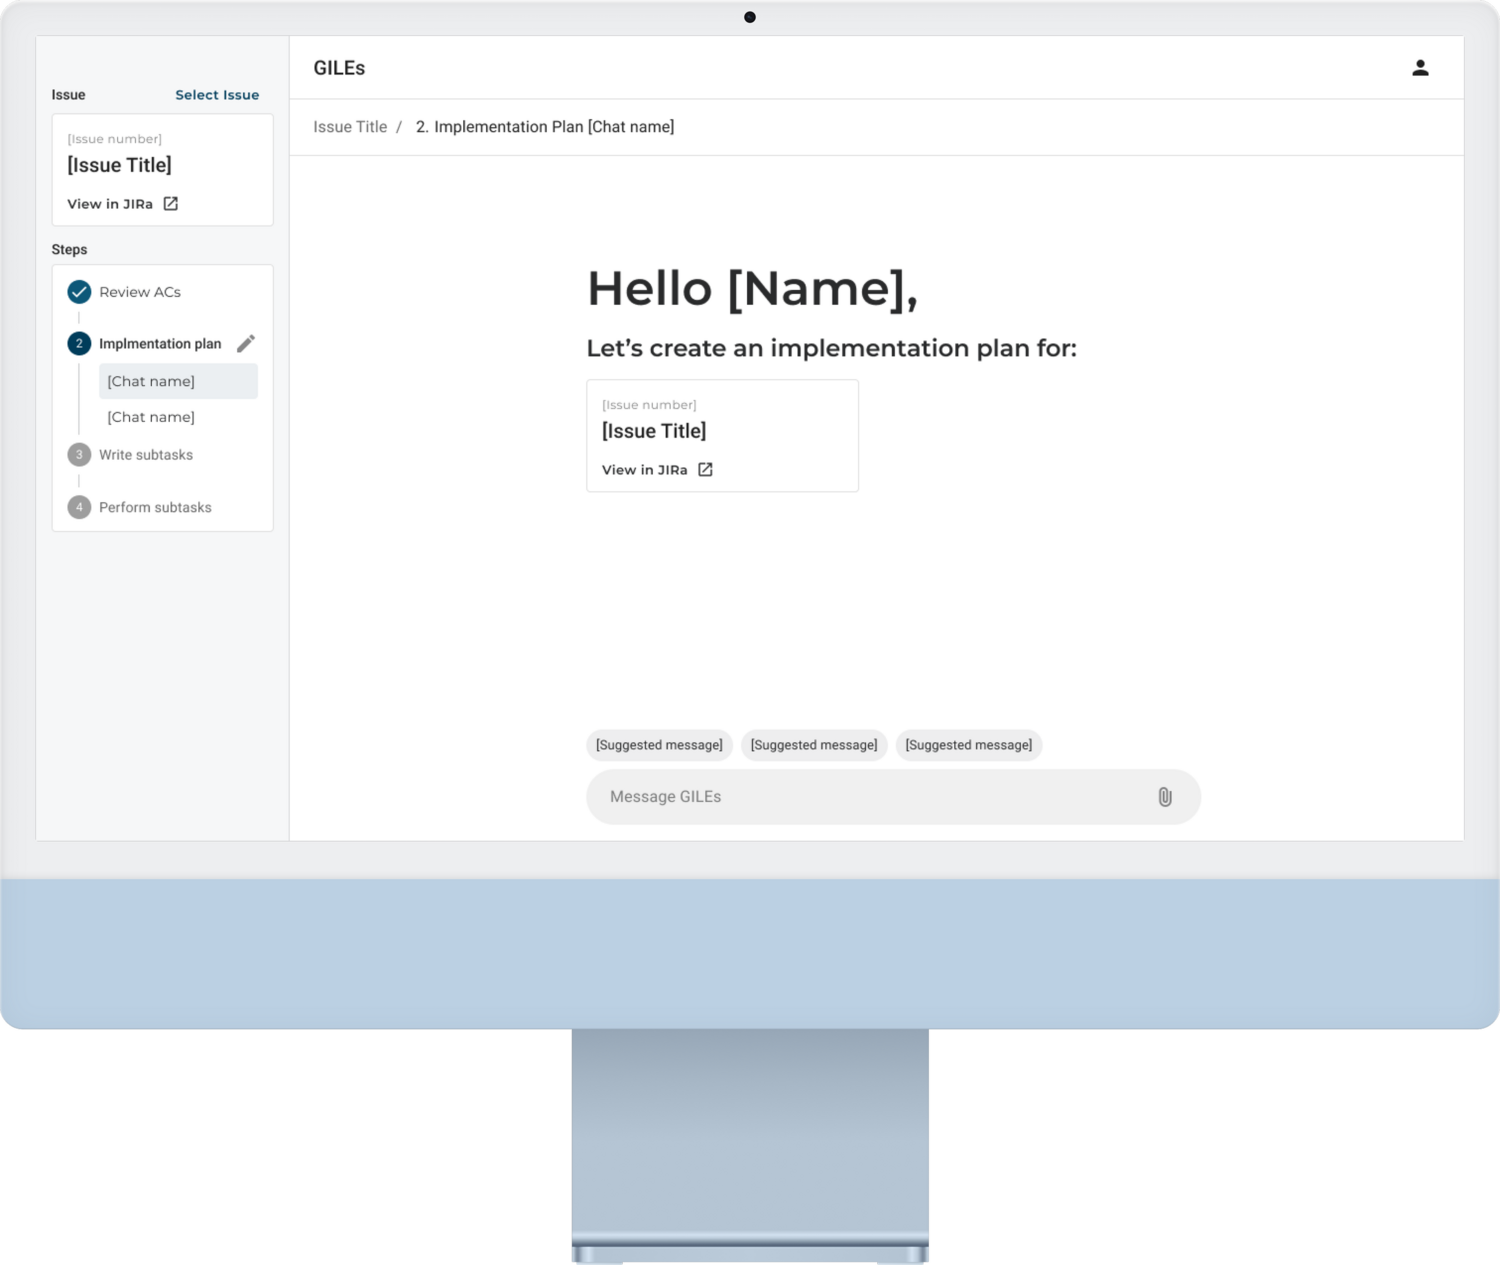Click the [Issue number] label in the sidebar
Viewport: 1500px width, 1265px height.
(x=114, y=139)
